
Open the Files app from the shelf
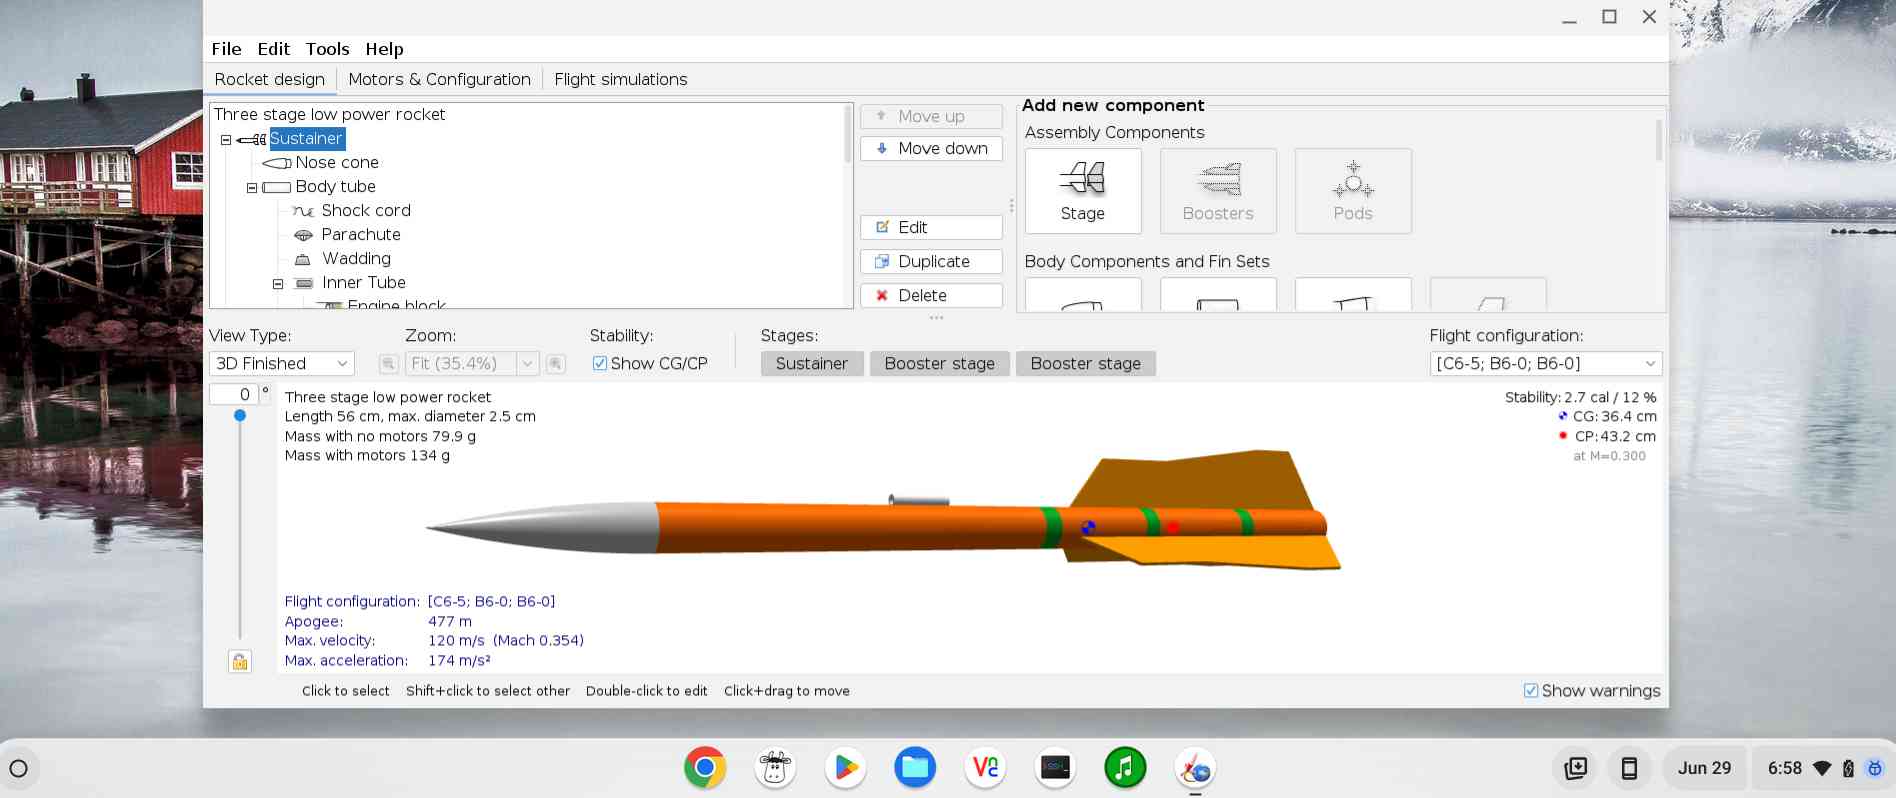(x=915, y=768)
